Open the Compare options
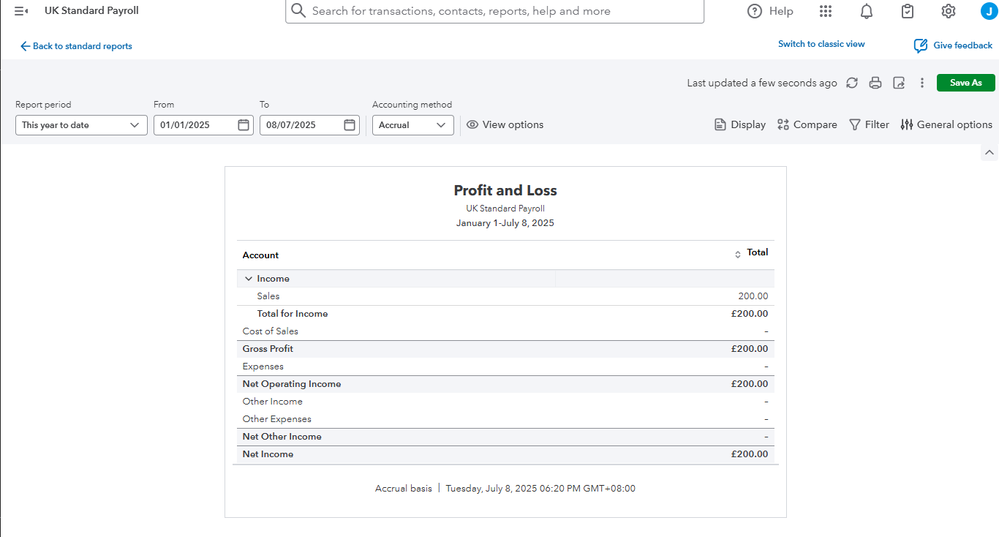Viewport: 999px width, 537px height. click(807, 125)
